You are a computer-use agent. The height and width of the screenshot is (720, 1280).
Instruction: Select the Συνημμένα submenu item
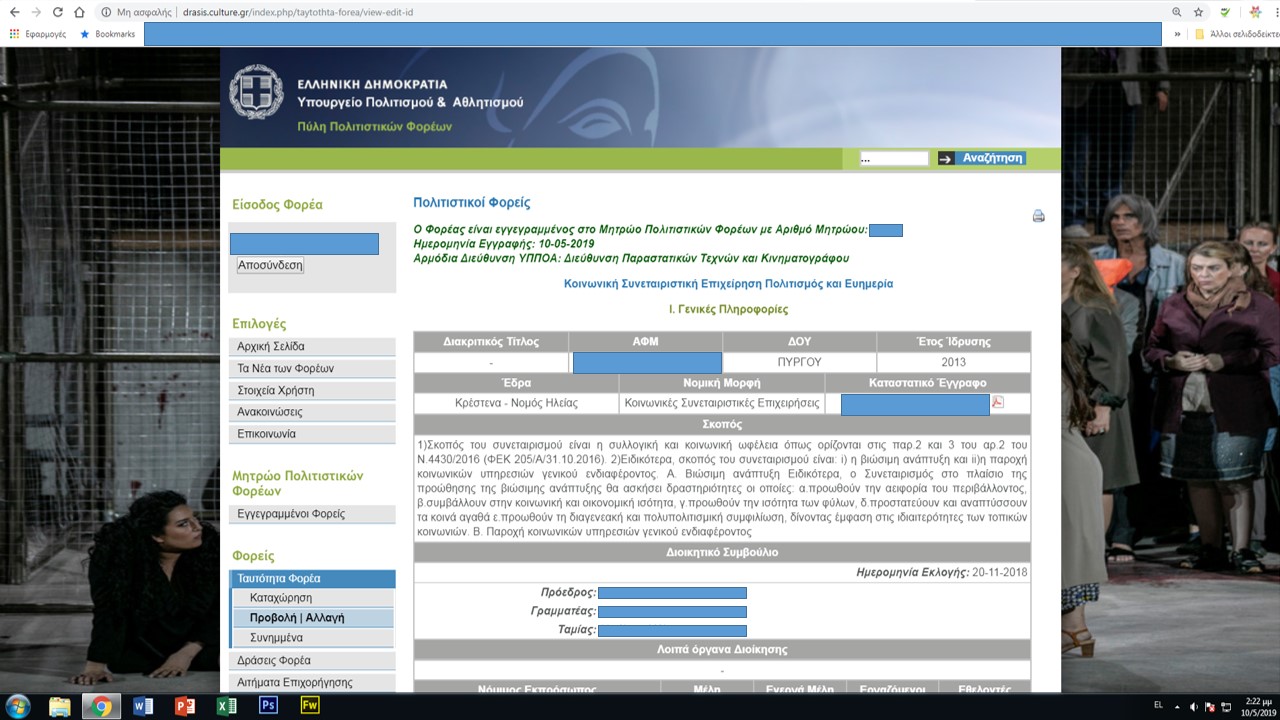coord(314,637)
